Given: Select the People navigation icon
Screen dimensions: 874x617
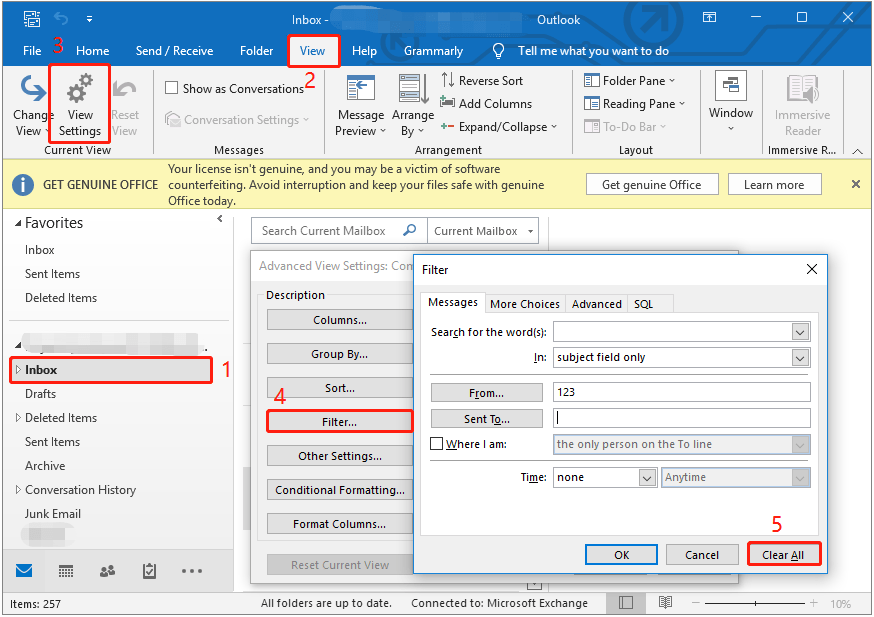Looking at the screenshot, I should coord(108,571).
